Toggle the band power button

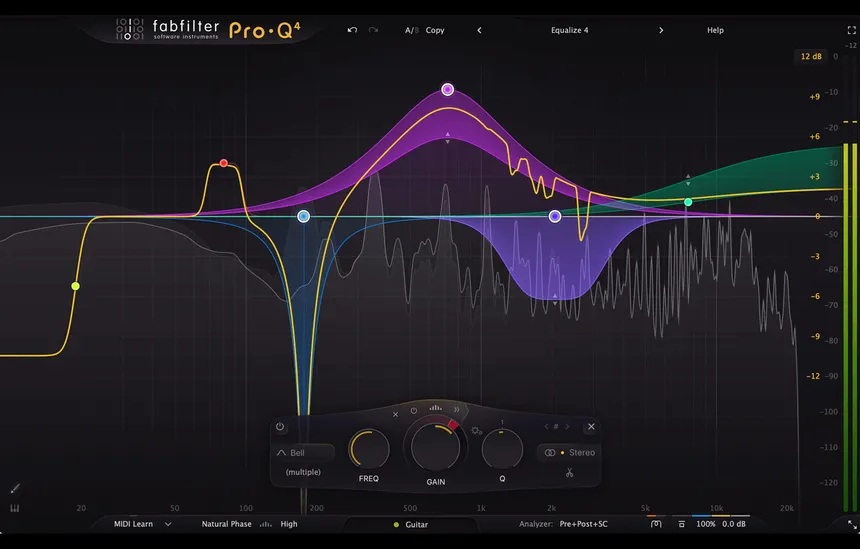280,426
